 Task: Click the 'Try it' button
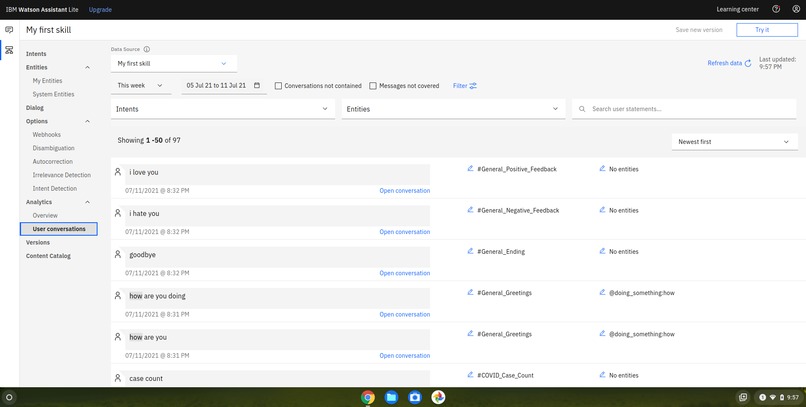point(767,30)
